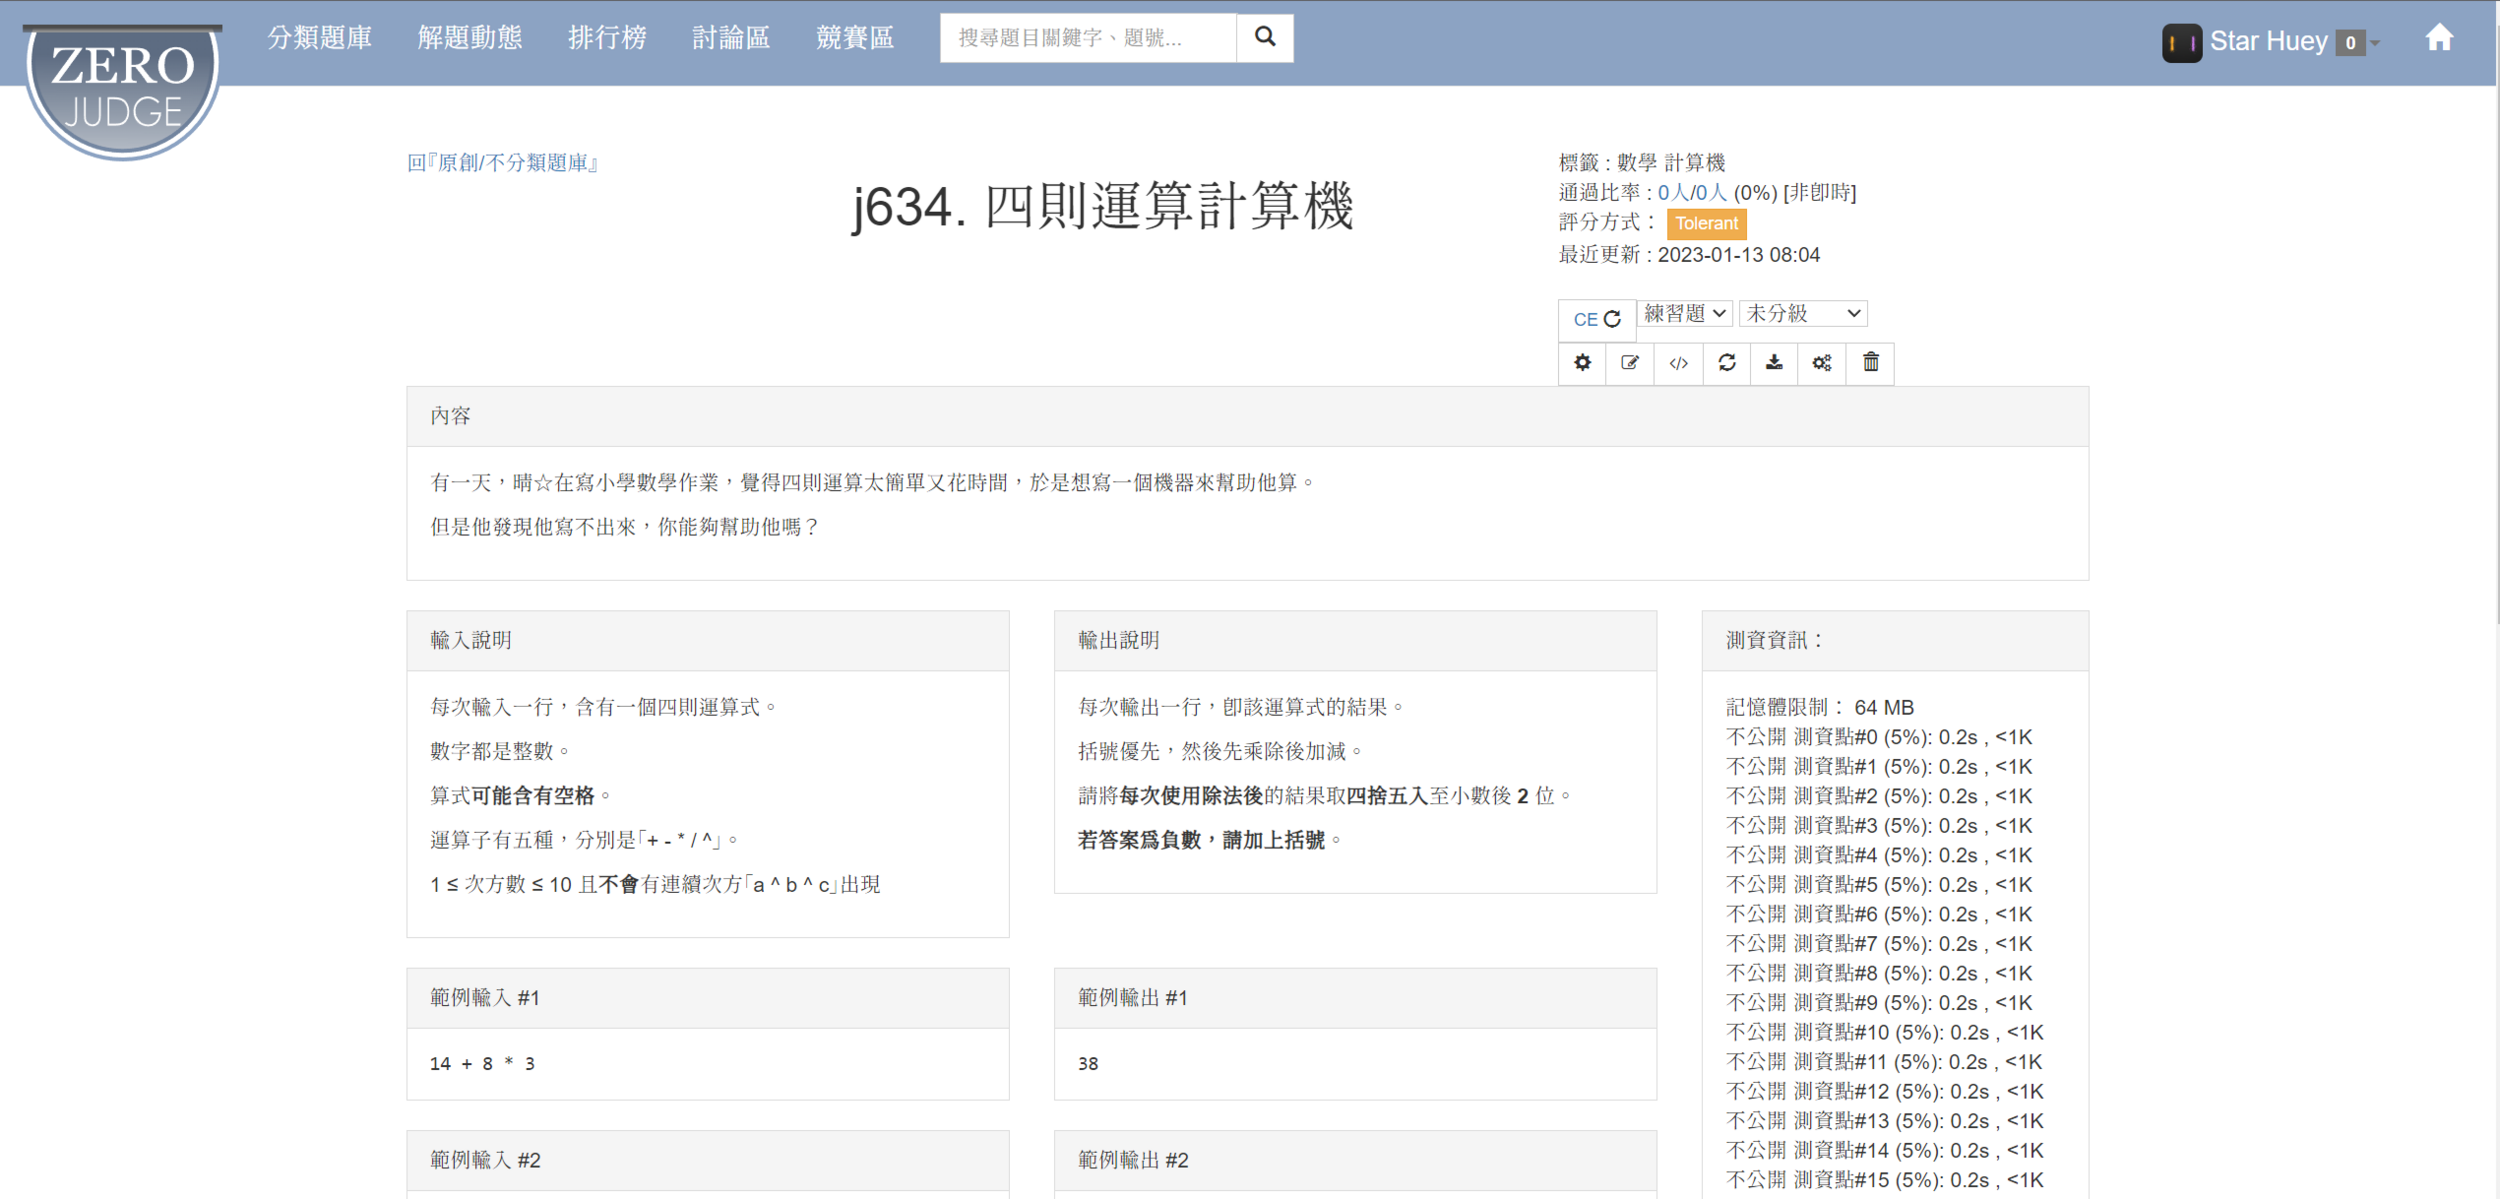Screen dimensions: 2500x1199
Task: Open the 練習題 dropdown
Action: (1685, 314)
